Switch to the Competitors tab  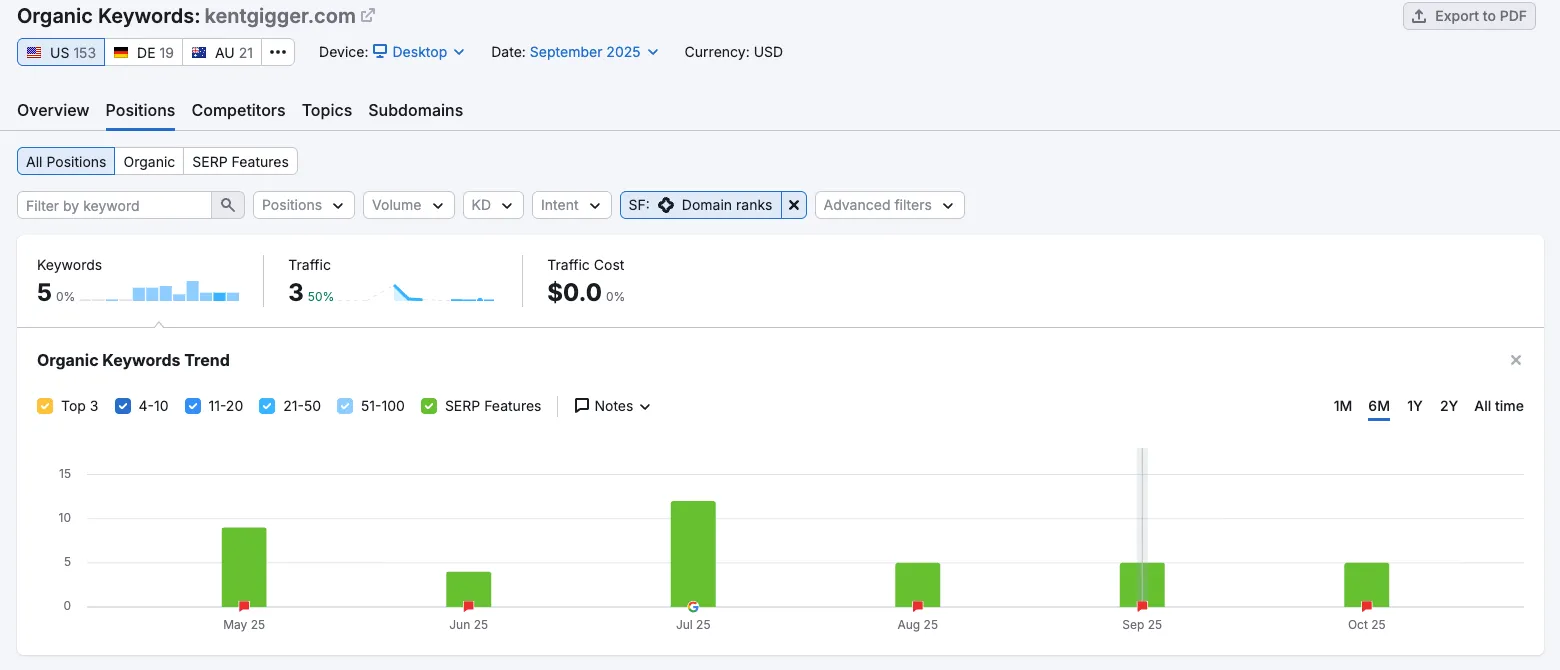tap(238, 110)
